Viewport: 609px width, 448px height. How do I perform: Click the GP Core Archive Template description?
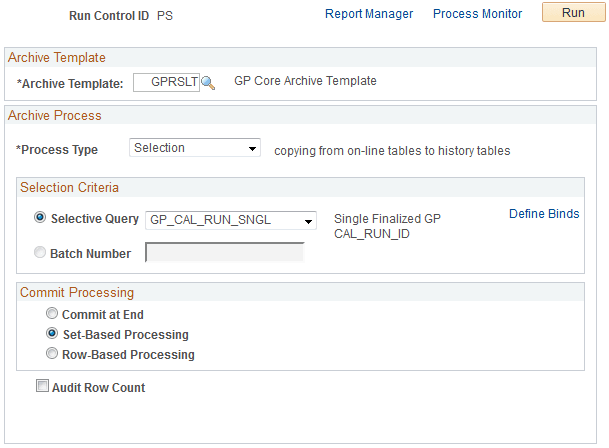coord(305,81)
